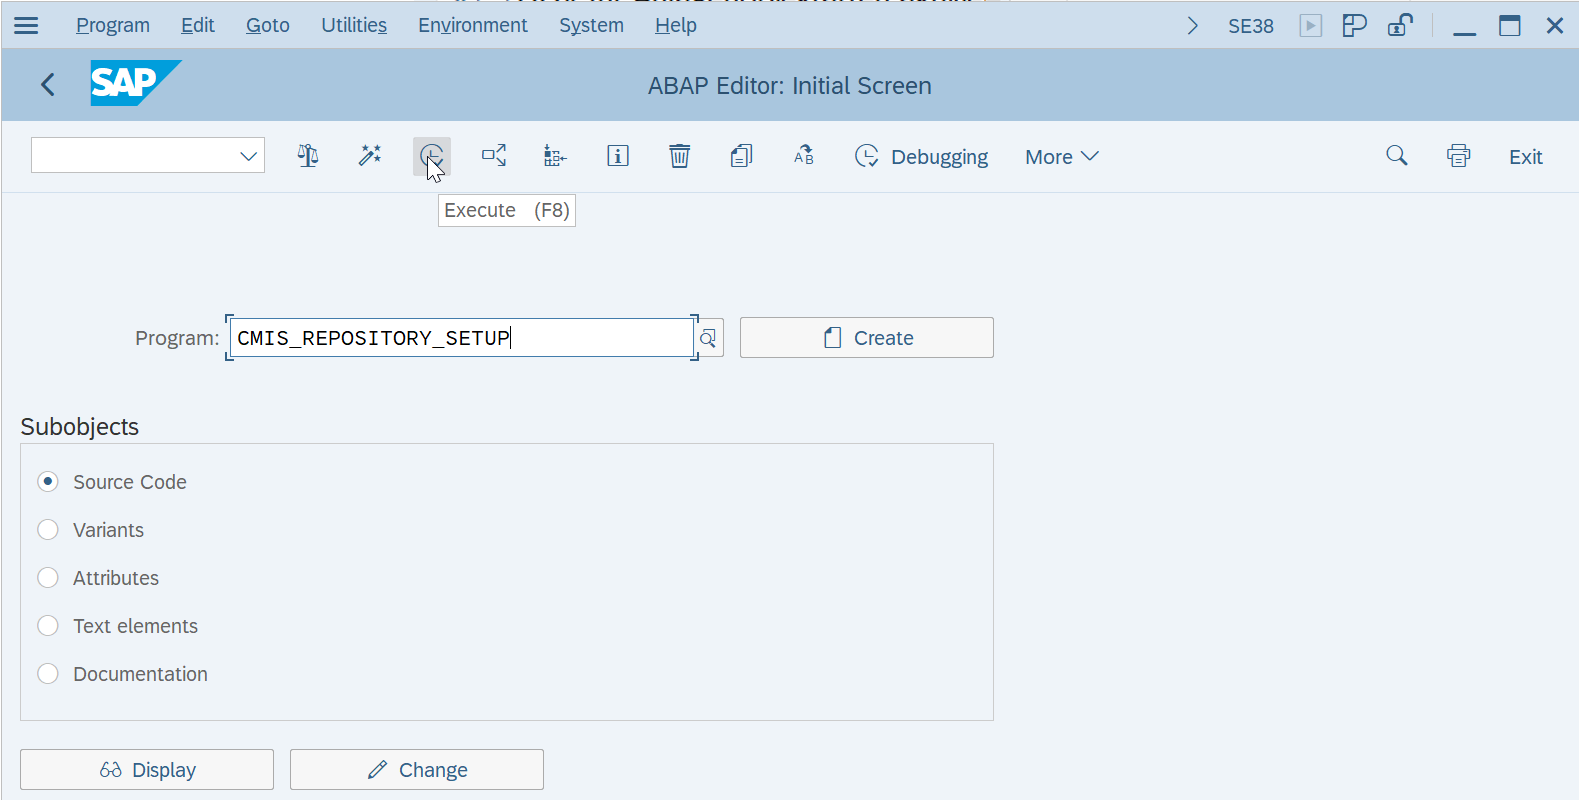Click the SE38 transaction code text
1579x800 pixels.
pyautogui.click(x=1251, y=26)
